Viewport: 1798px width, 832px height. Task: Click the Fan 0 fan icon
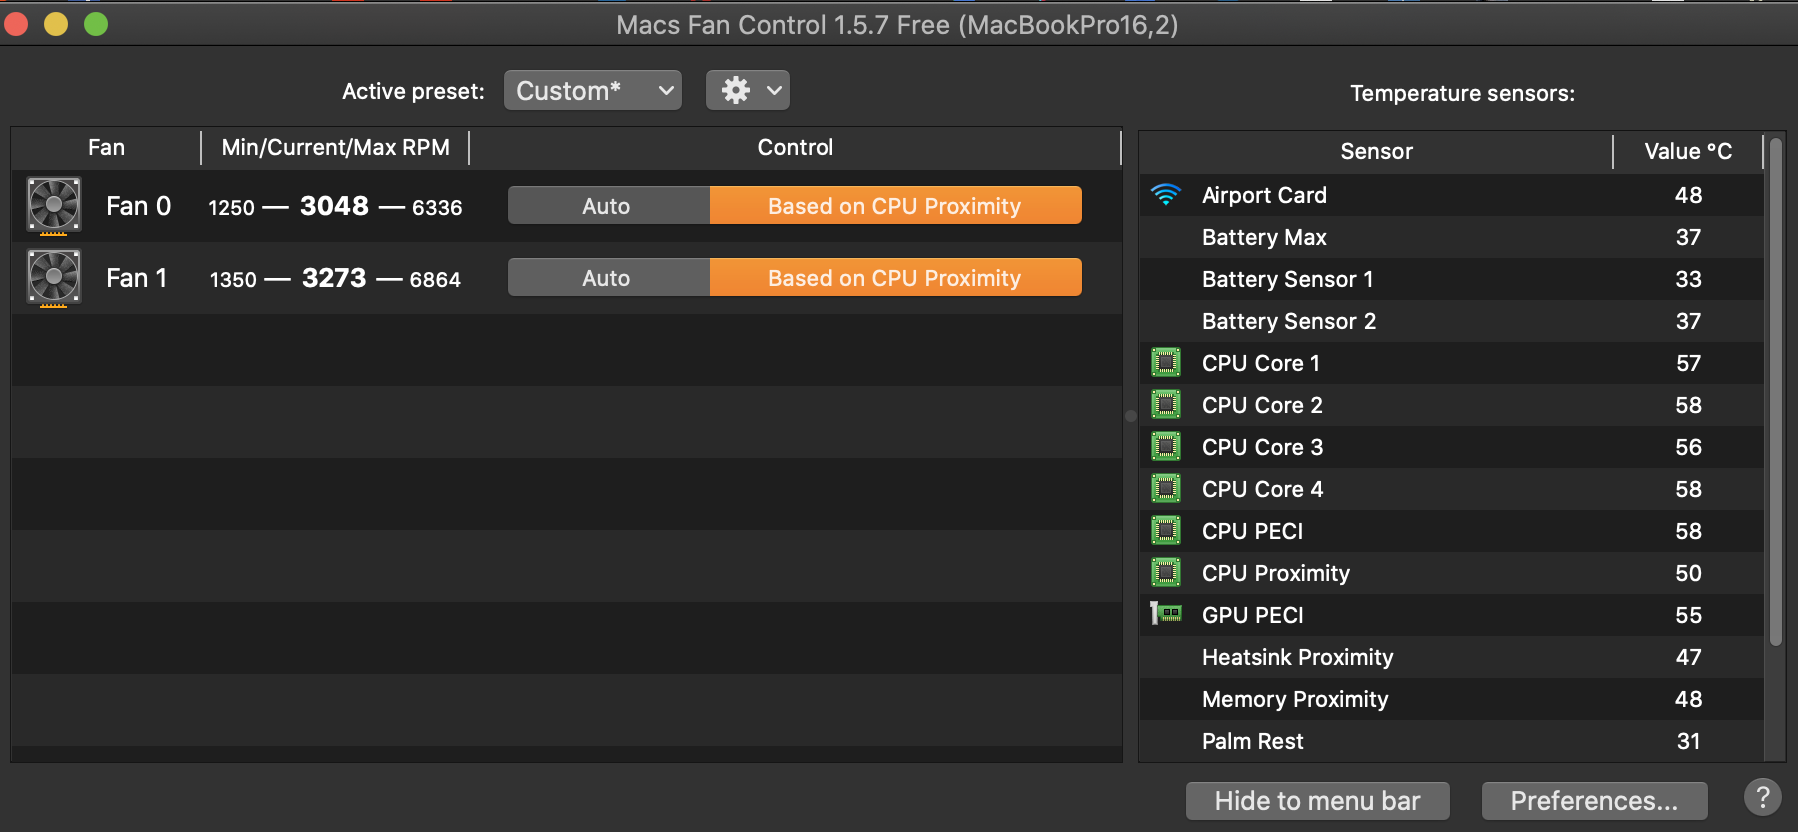point(54,206)
